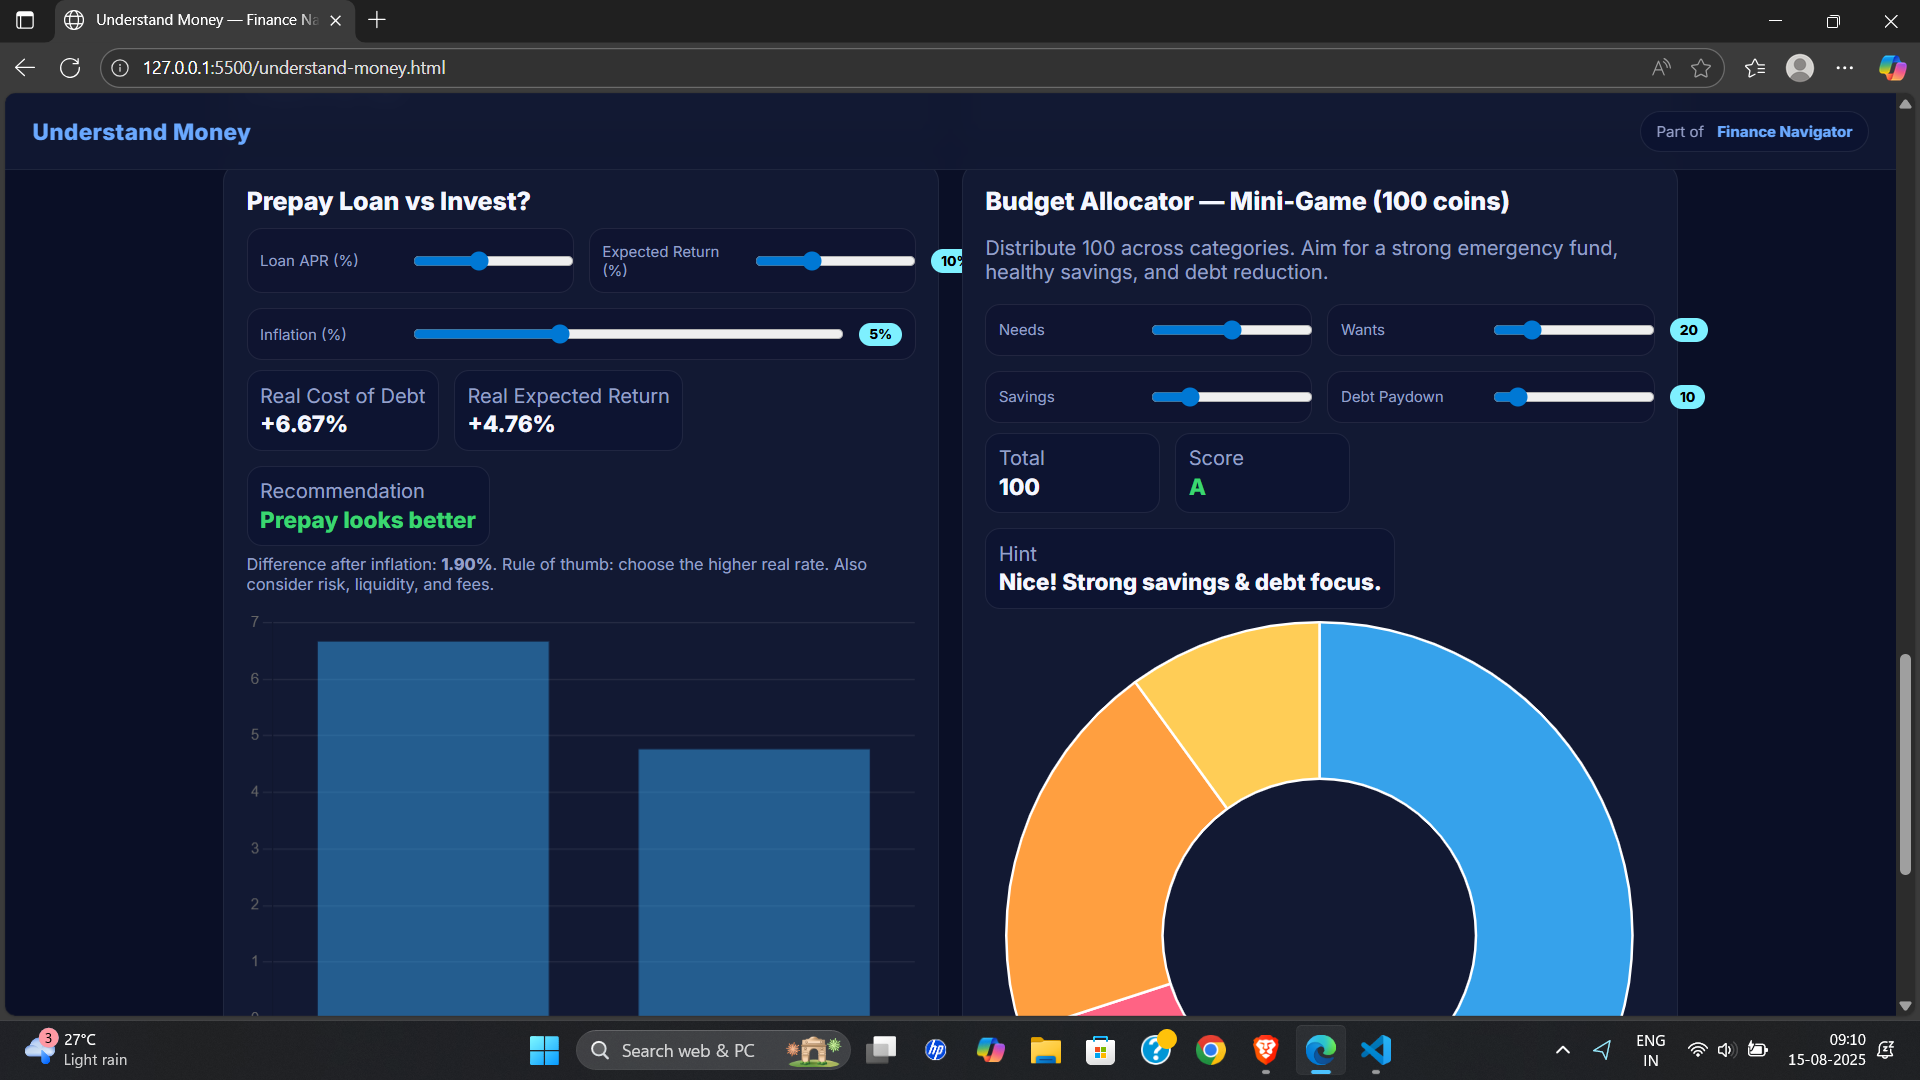
Task: Open a new browser tab
Action: click(377, 20)
